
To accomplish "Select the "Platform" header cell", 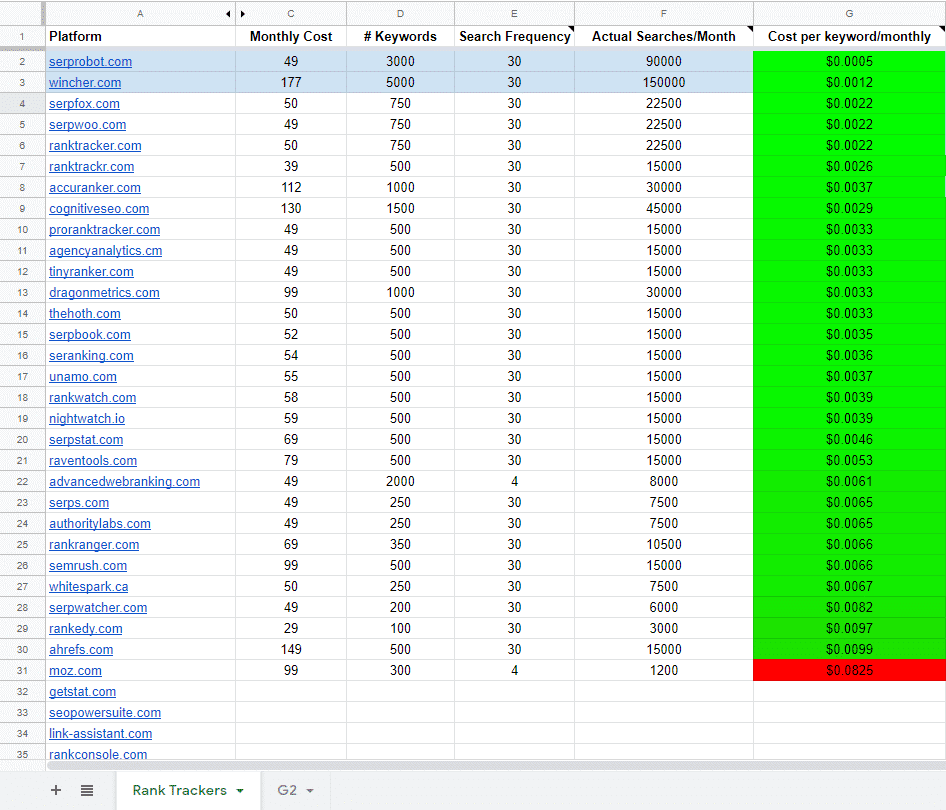I will click(141, 37).
